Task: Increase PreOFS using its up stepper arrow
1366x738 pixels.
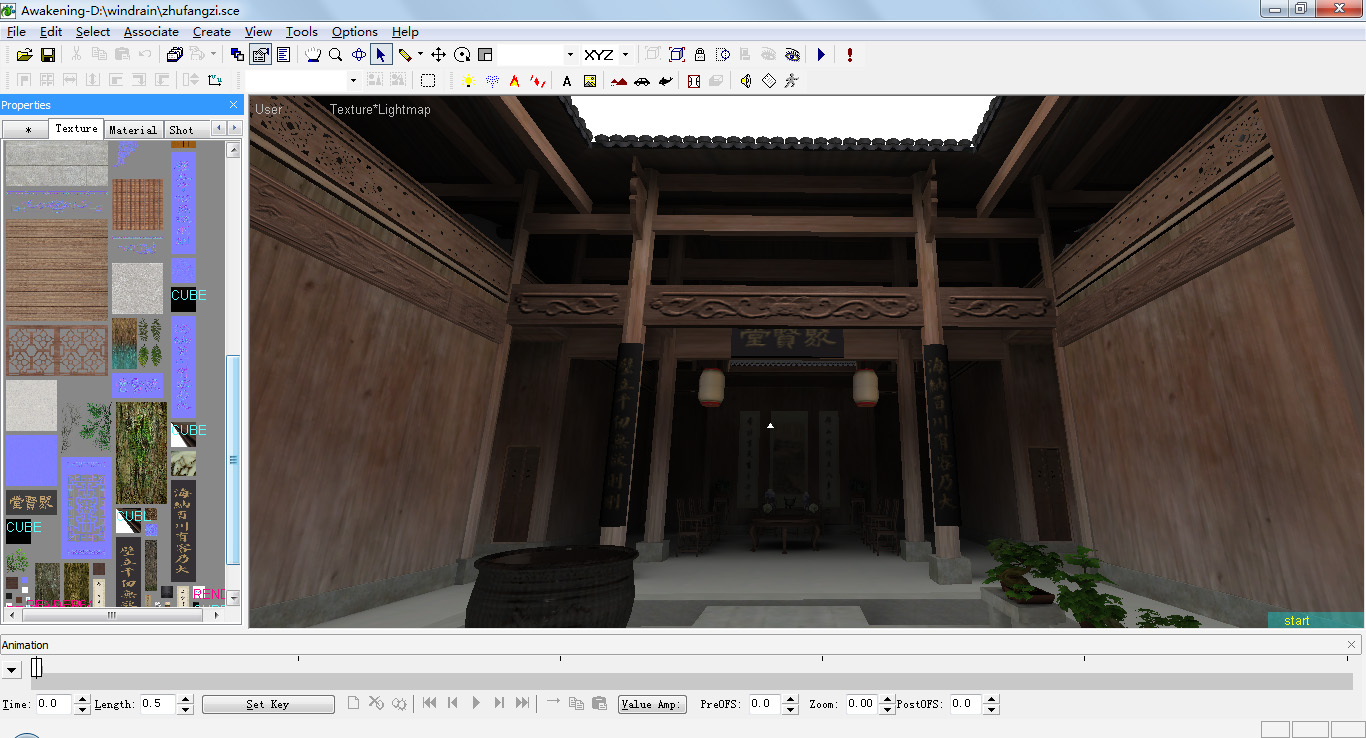Action: (x=789, y=699)
